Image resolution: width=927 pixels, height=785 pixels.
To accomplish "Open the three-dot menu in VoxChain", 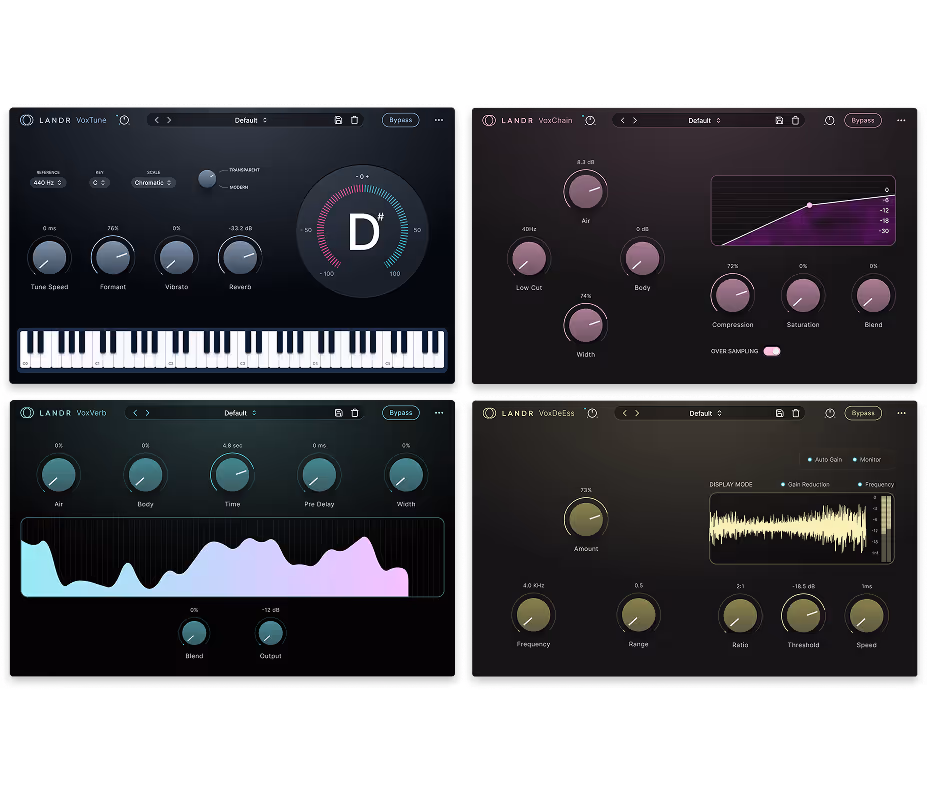I will coord(901,121).
